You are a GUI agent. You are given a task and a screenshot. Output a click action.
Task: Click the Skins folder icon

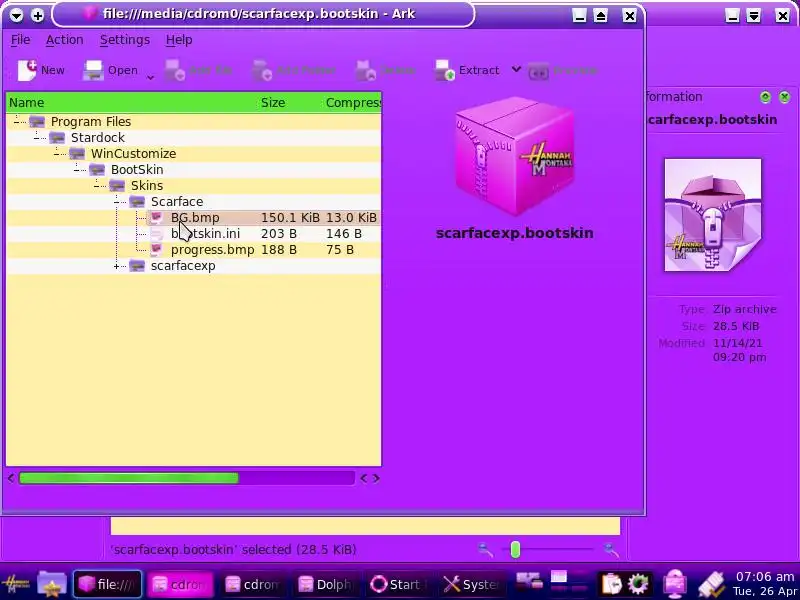(x=117, y=185)
